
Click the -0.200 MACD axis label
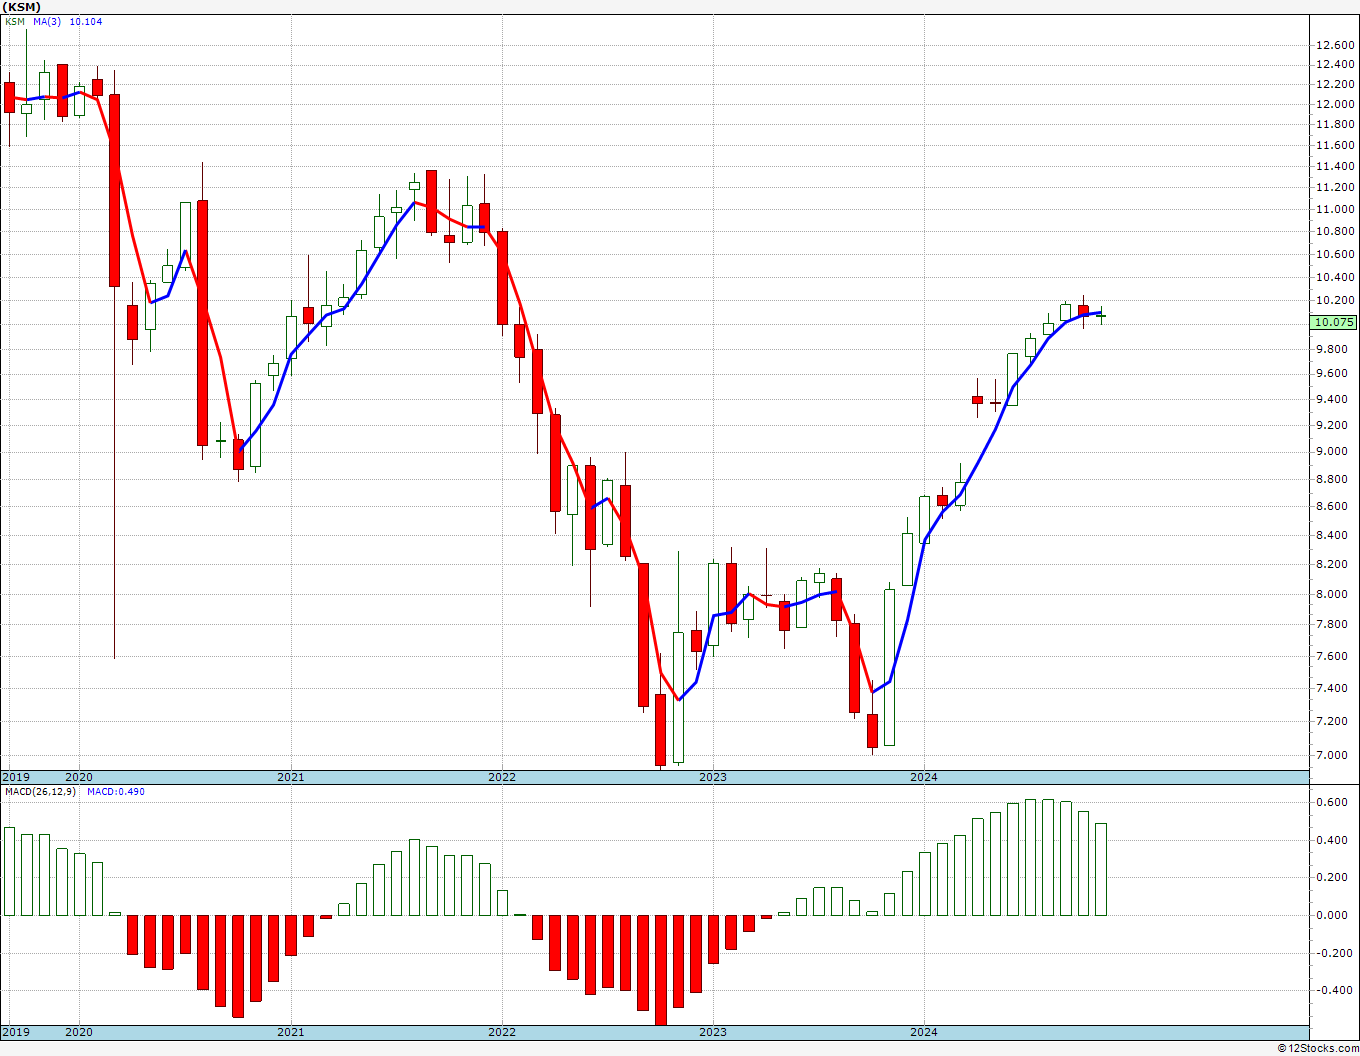coord(1334,953)
